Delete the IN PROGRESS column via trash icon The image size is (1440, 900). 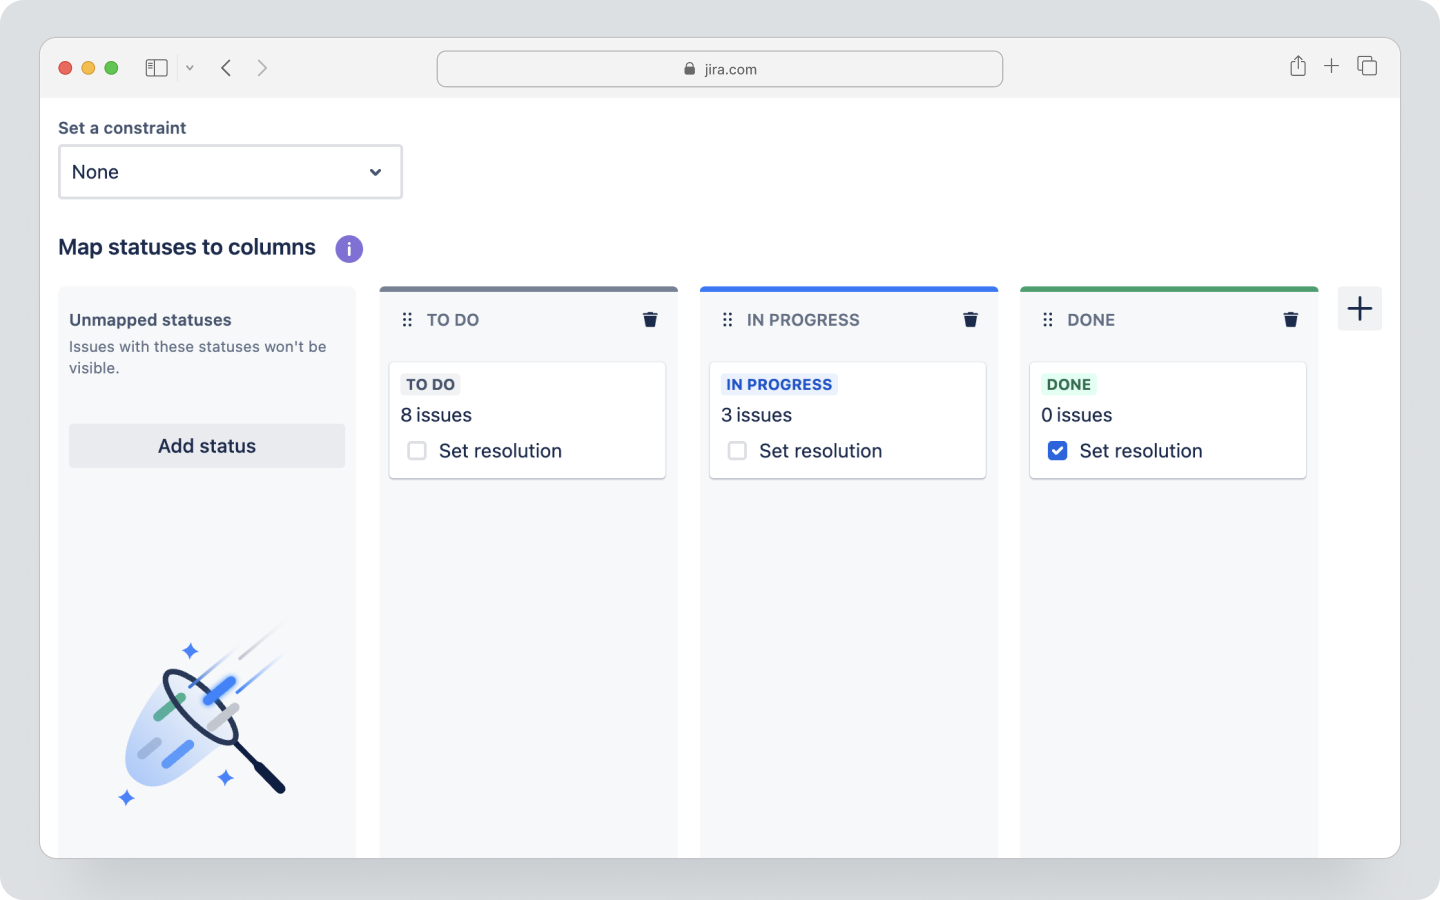click(x=970, y=319)
